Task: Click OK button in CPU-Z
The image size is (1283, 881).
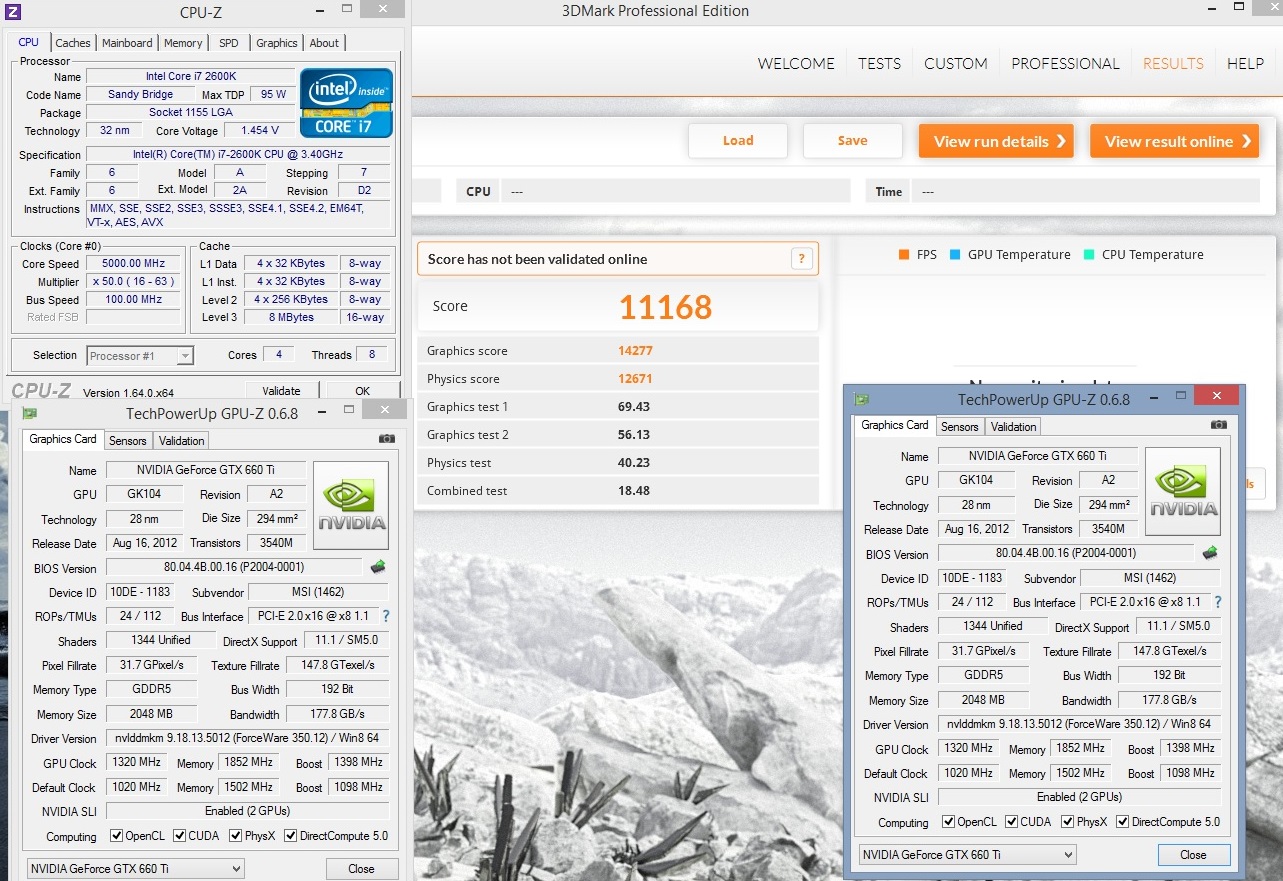Action: click(362, 391)
